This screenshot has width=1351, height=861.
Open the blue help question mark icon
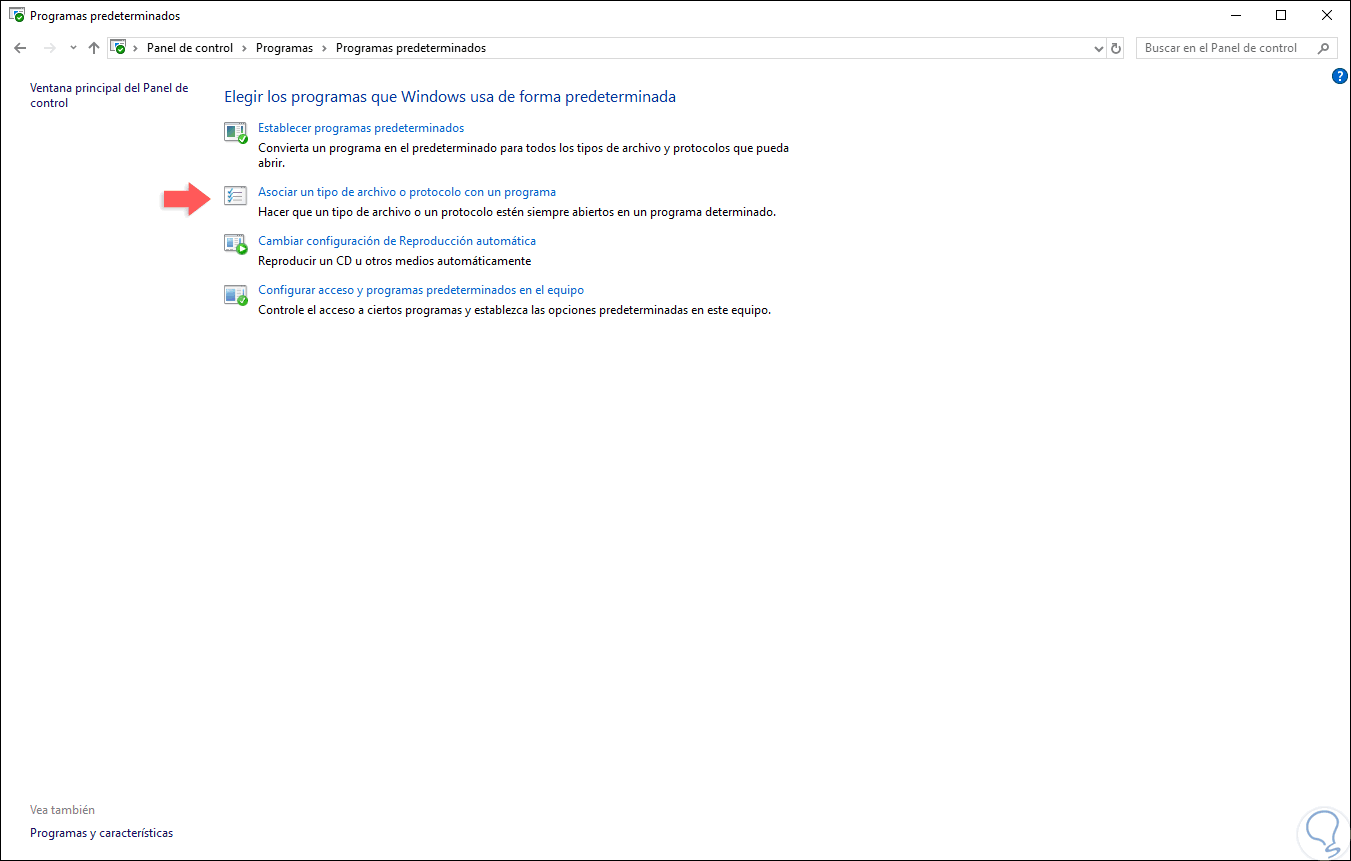pos(1340,76)
